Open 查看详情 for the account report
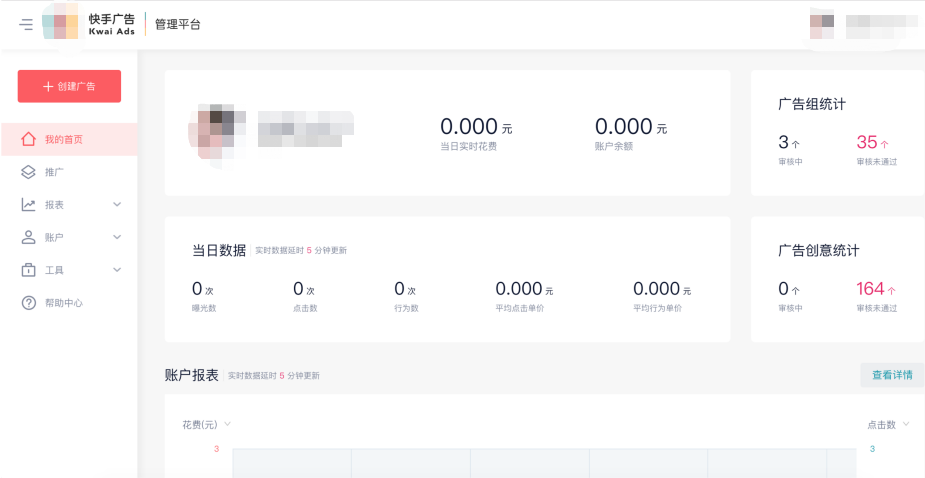 (892, 375)
